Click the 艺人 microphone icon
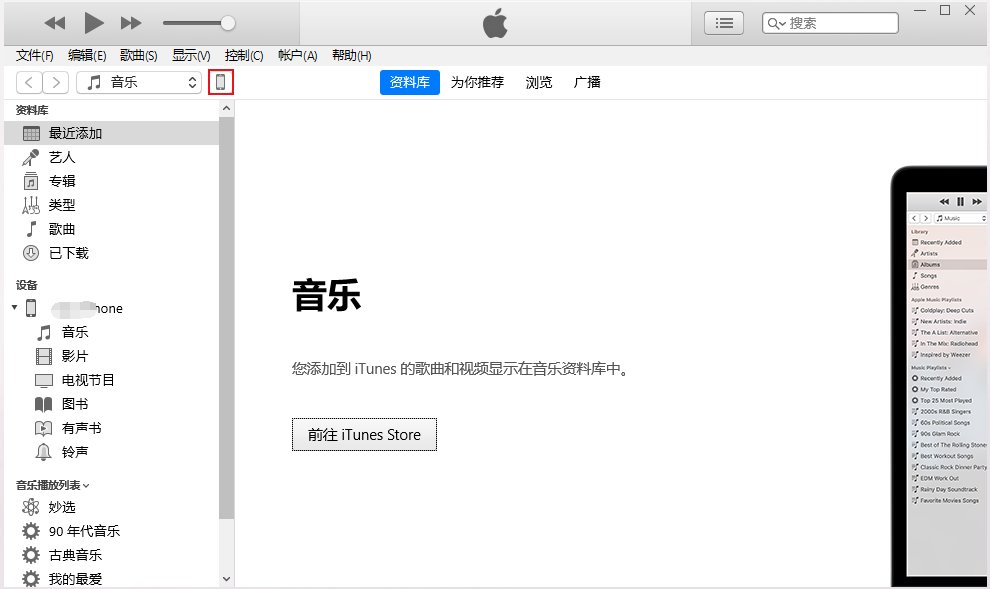Screen dimensions: 990x589 (30, 157)
